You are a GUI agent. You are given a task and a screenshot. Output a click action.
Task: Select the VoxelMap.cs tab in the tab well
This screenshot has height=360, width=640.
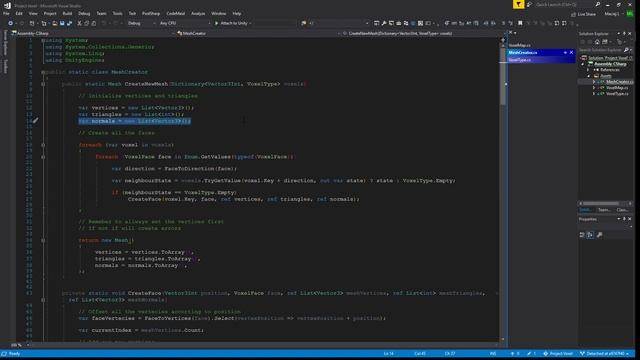pos(520,45)
